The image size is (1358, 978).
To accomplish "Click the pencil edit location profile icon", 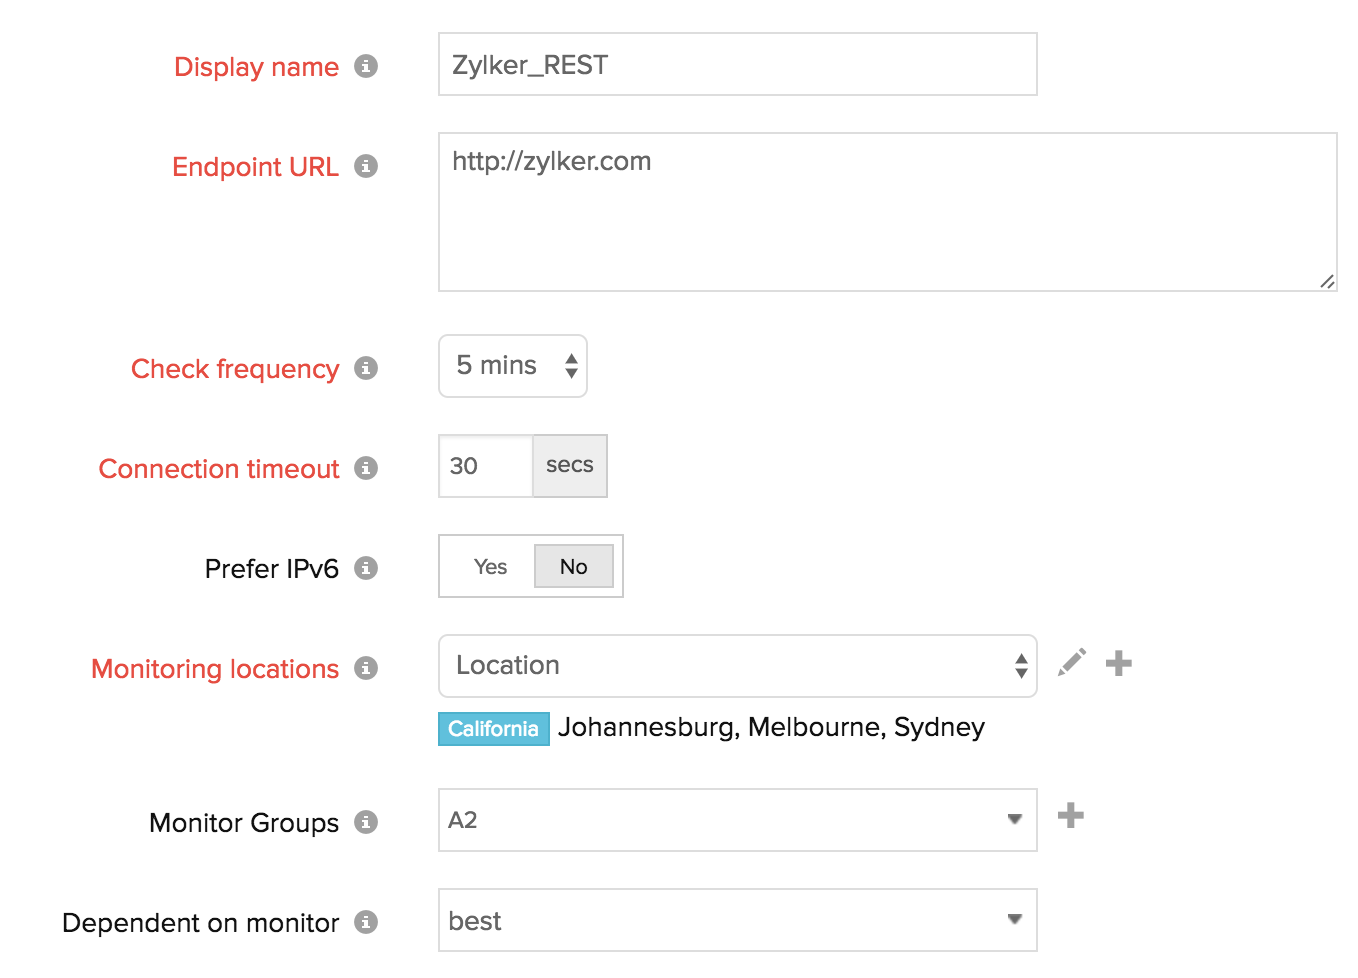I will (1072, 663).
